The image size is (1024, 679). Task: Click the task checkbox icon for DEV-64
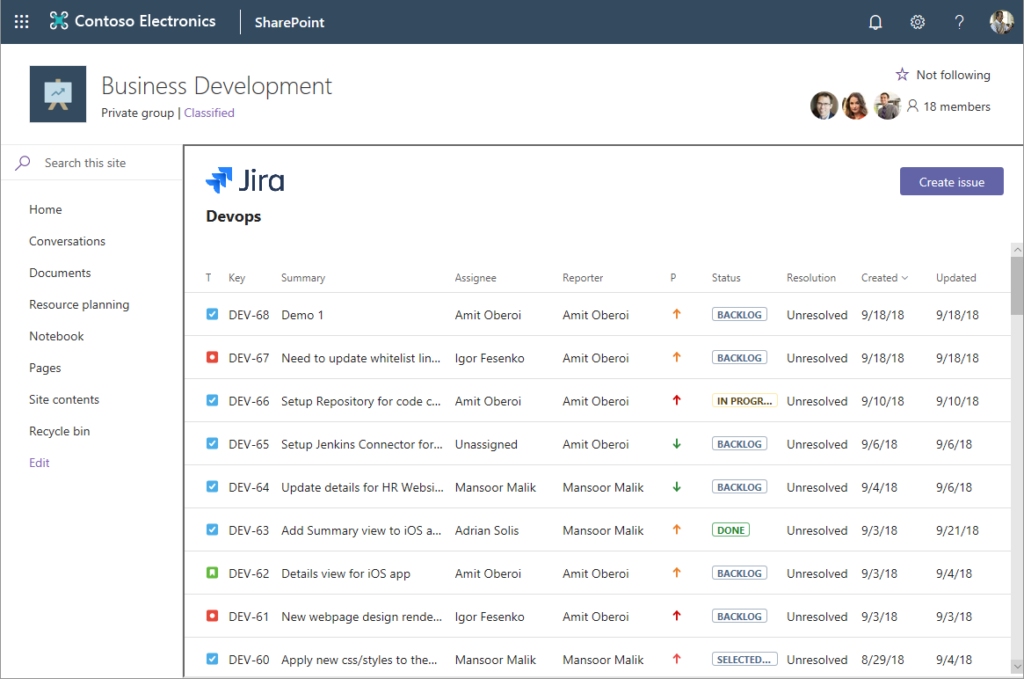click(x=212, y=487)
